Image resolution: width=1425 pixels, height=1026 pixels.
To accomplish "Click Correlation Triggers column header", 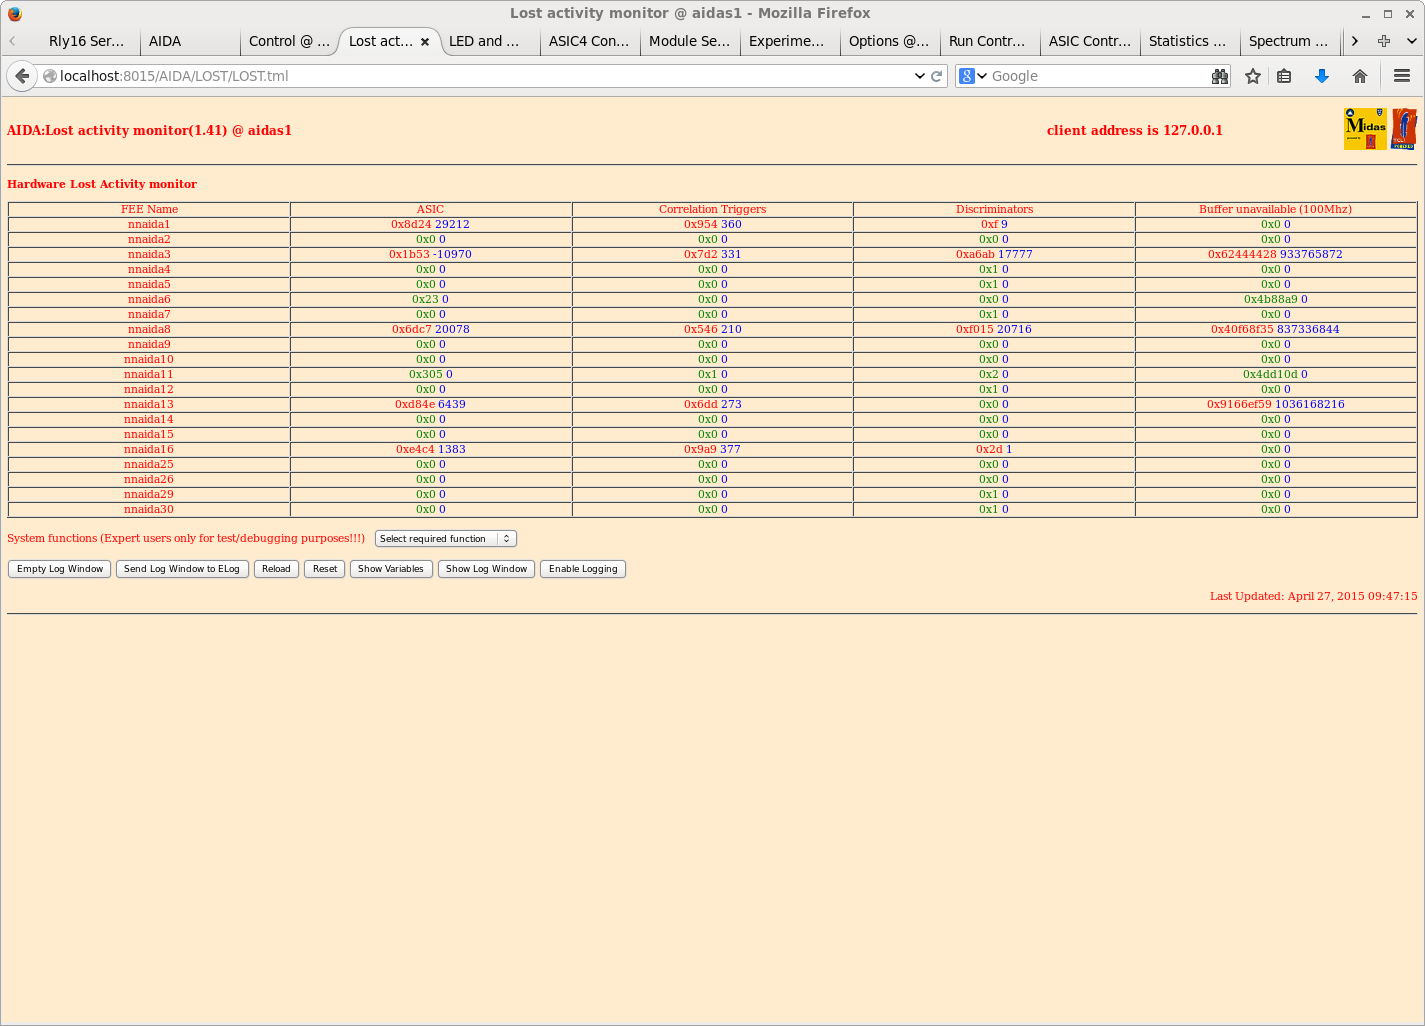I will click(x=712, y=210).
